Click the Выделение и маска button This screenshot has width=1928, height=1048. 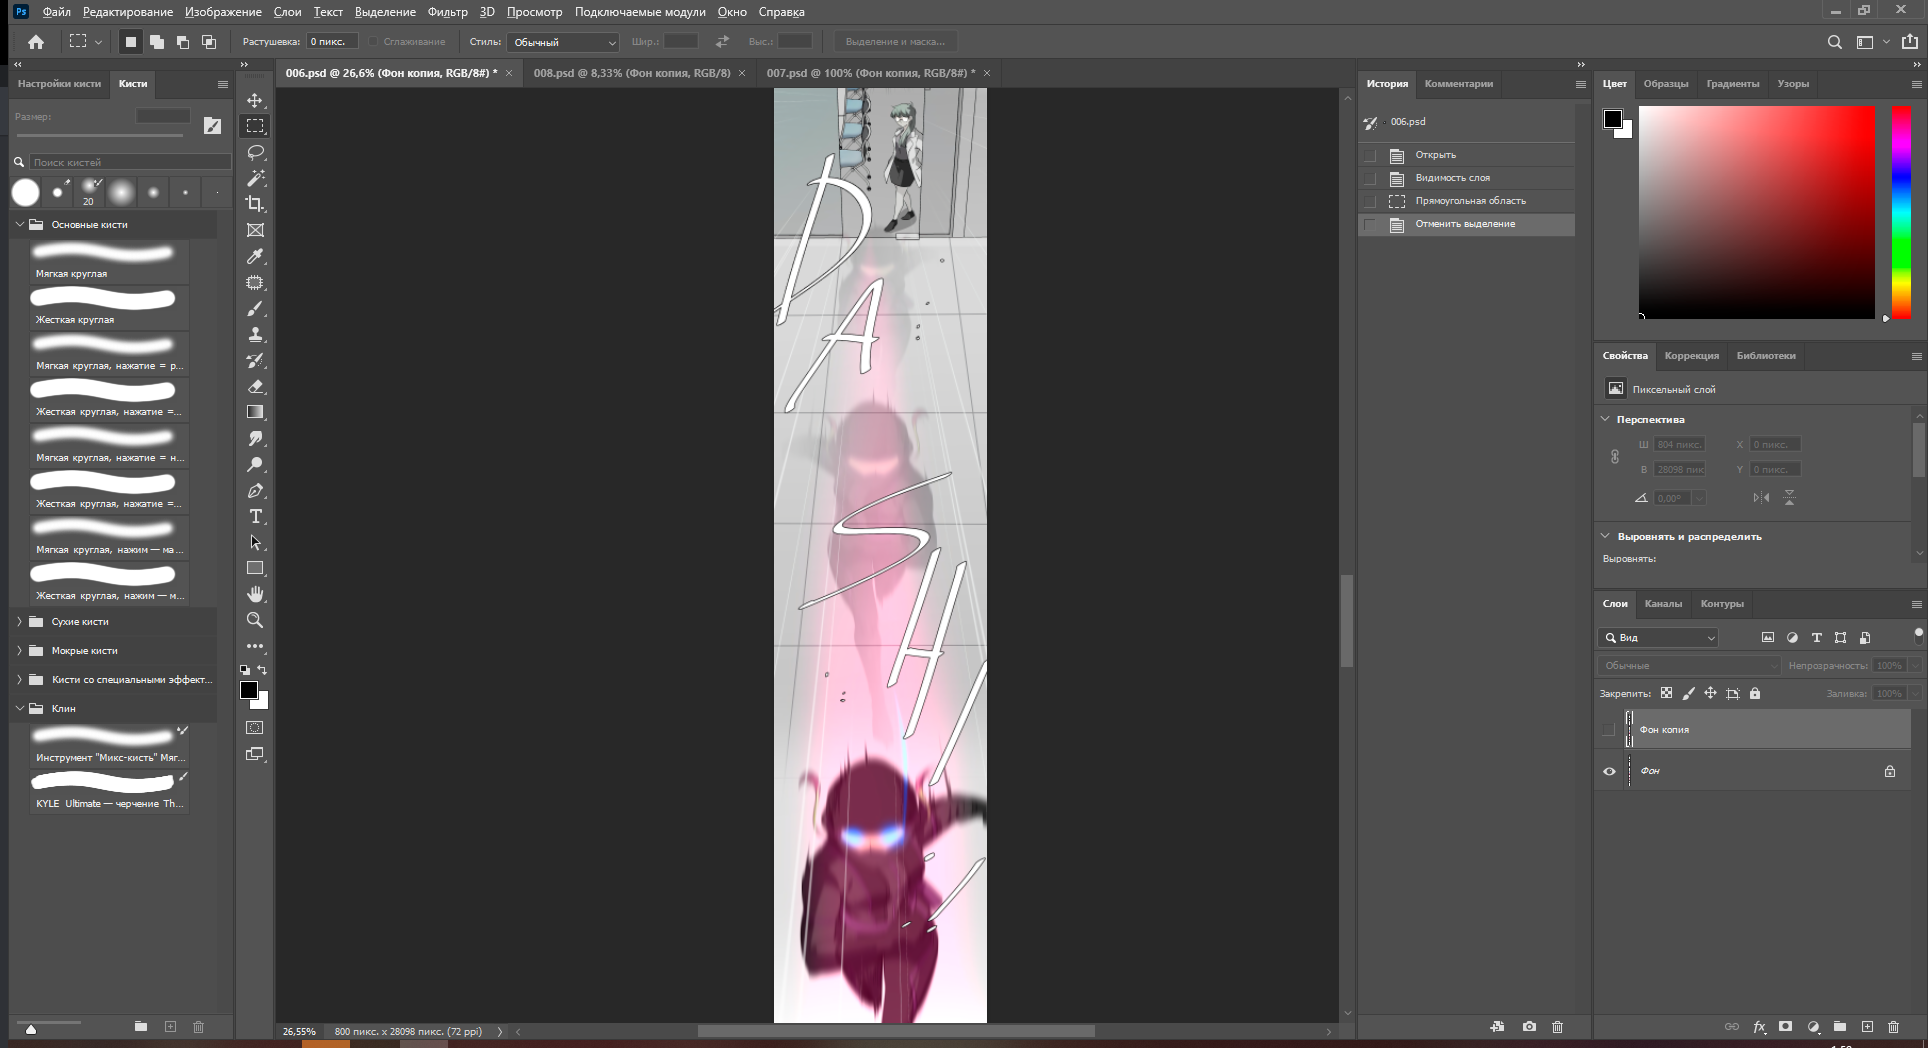tap(895, 42)
